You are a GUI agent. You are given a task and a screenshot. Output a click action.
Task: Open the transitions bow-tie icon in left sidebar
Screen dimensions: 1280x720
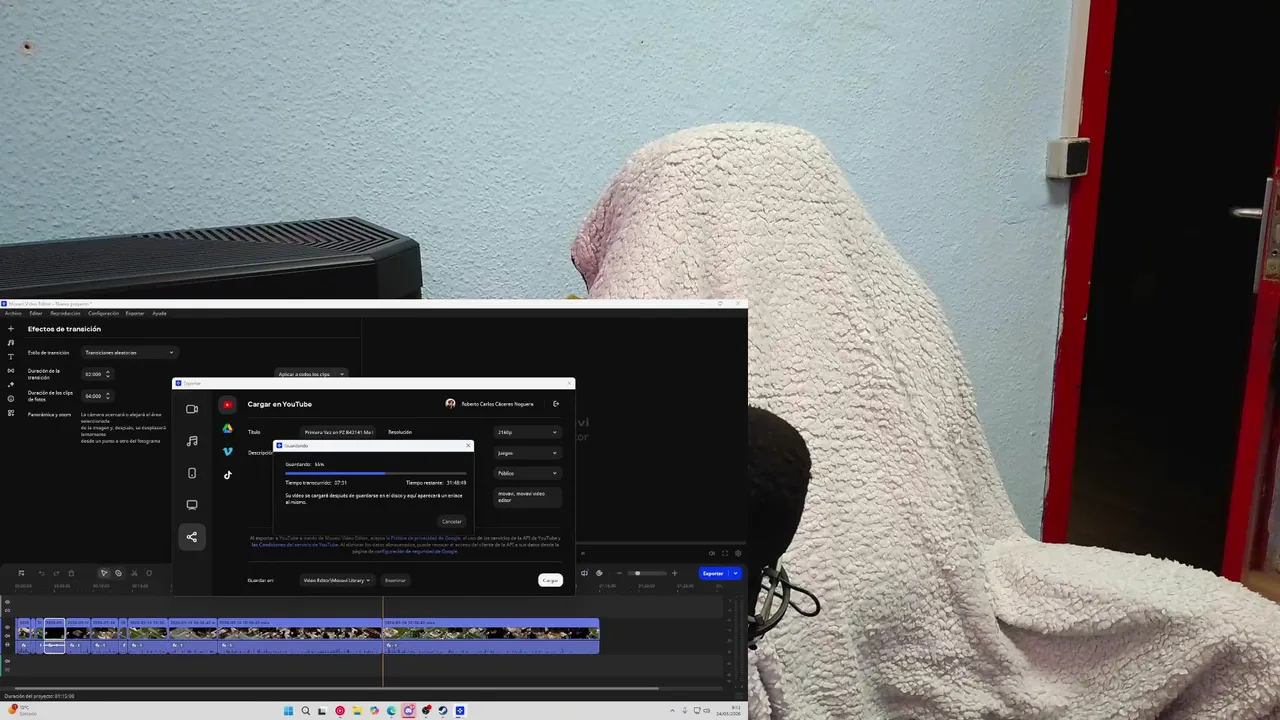coord(11,370)
